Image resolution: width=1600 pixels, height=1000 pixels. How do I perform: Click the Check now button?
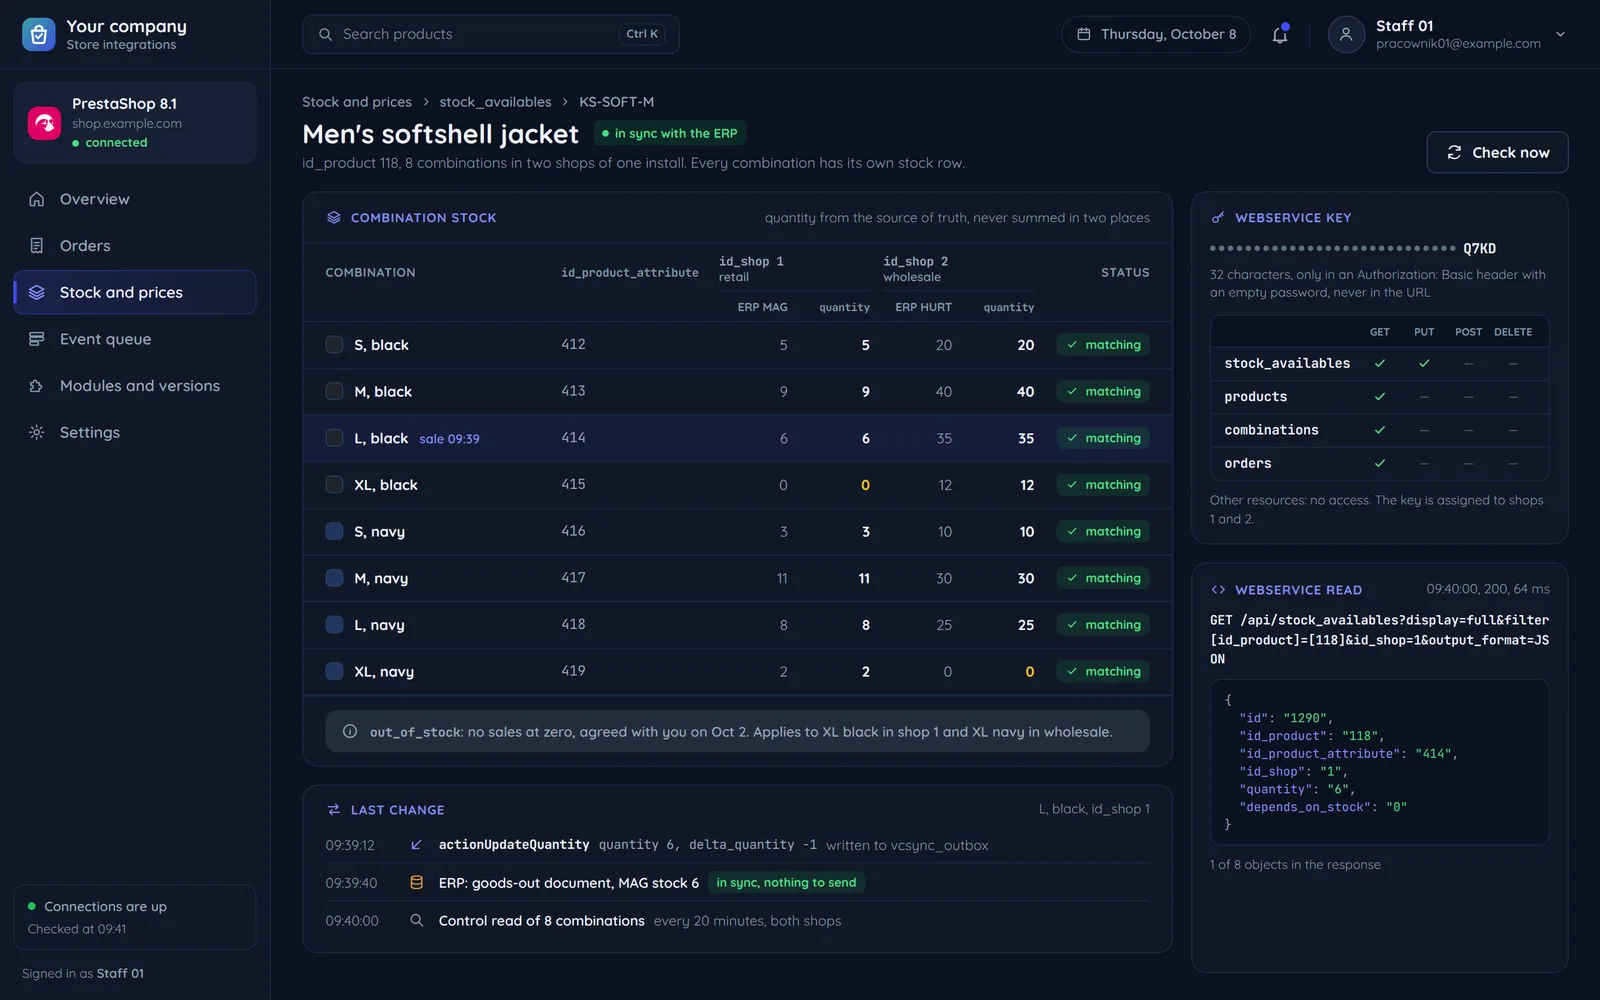click(x=1497, y=152)
